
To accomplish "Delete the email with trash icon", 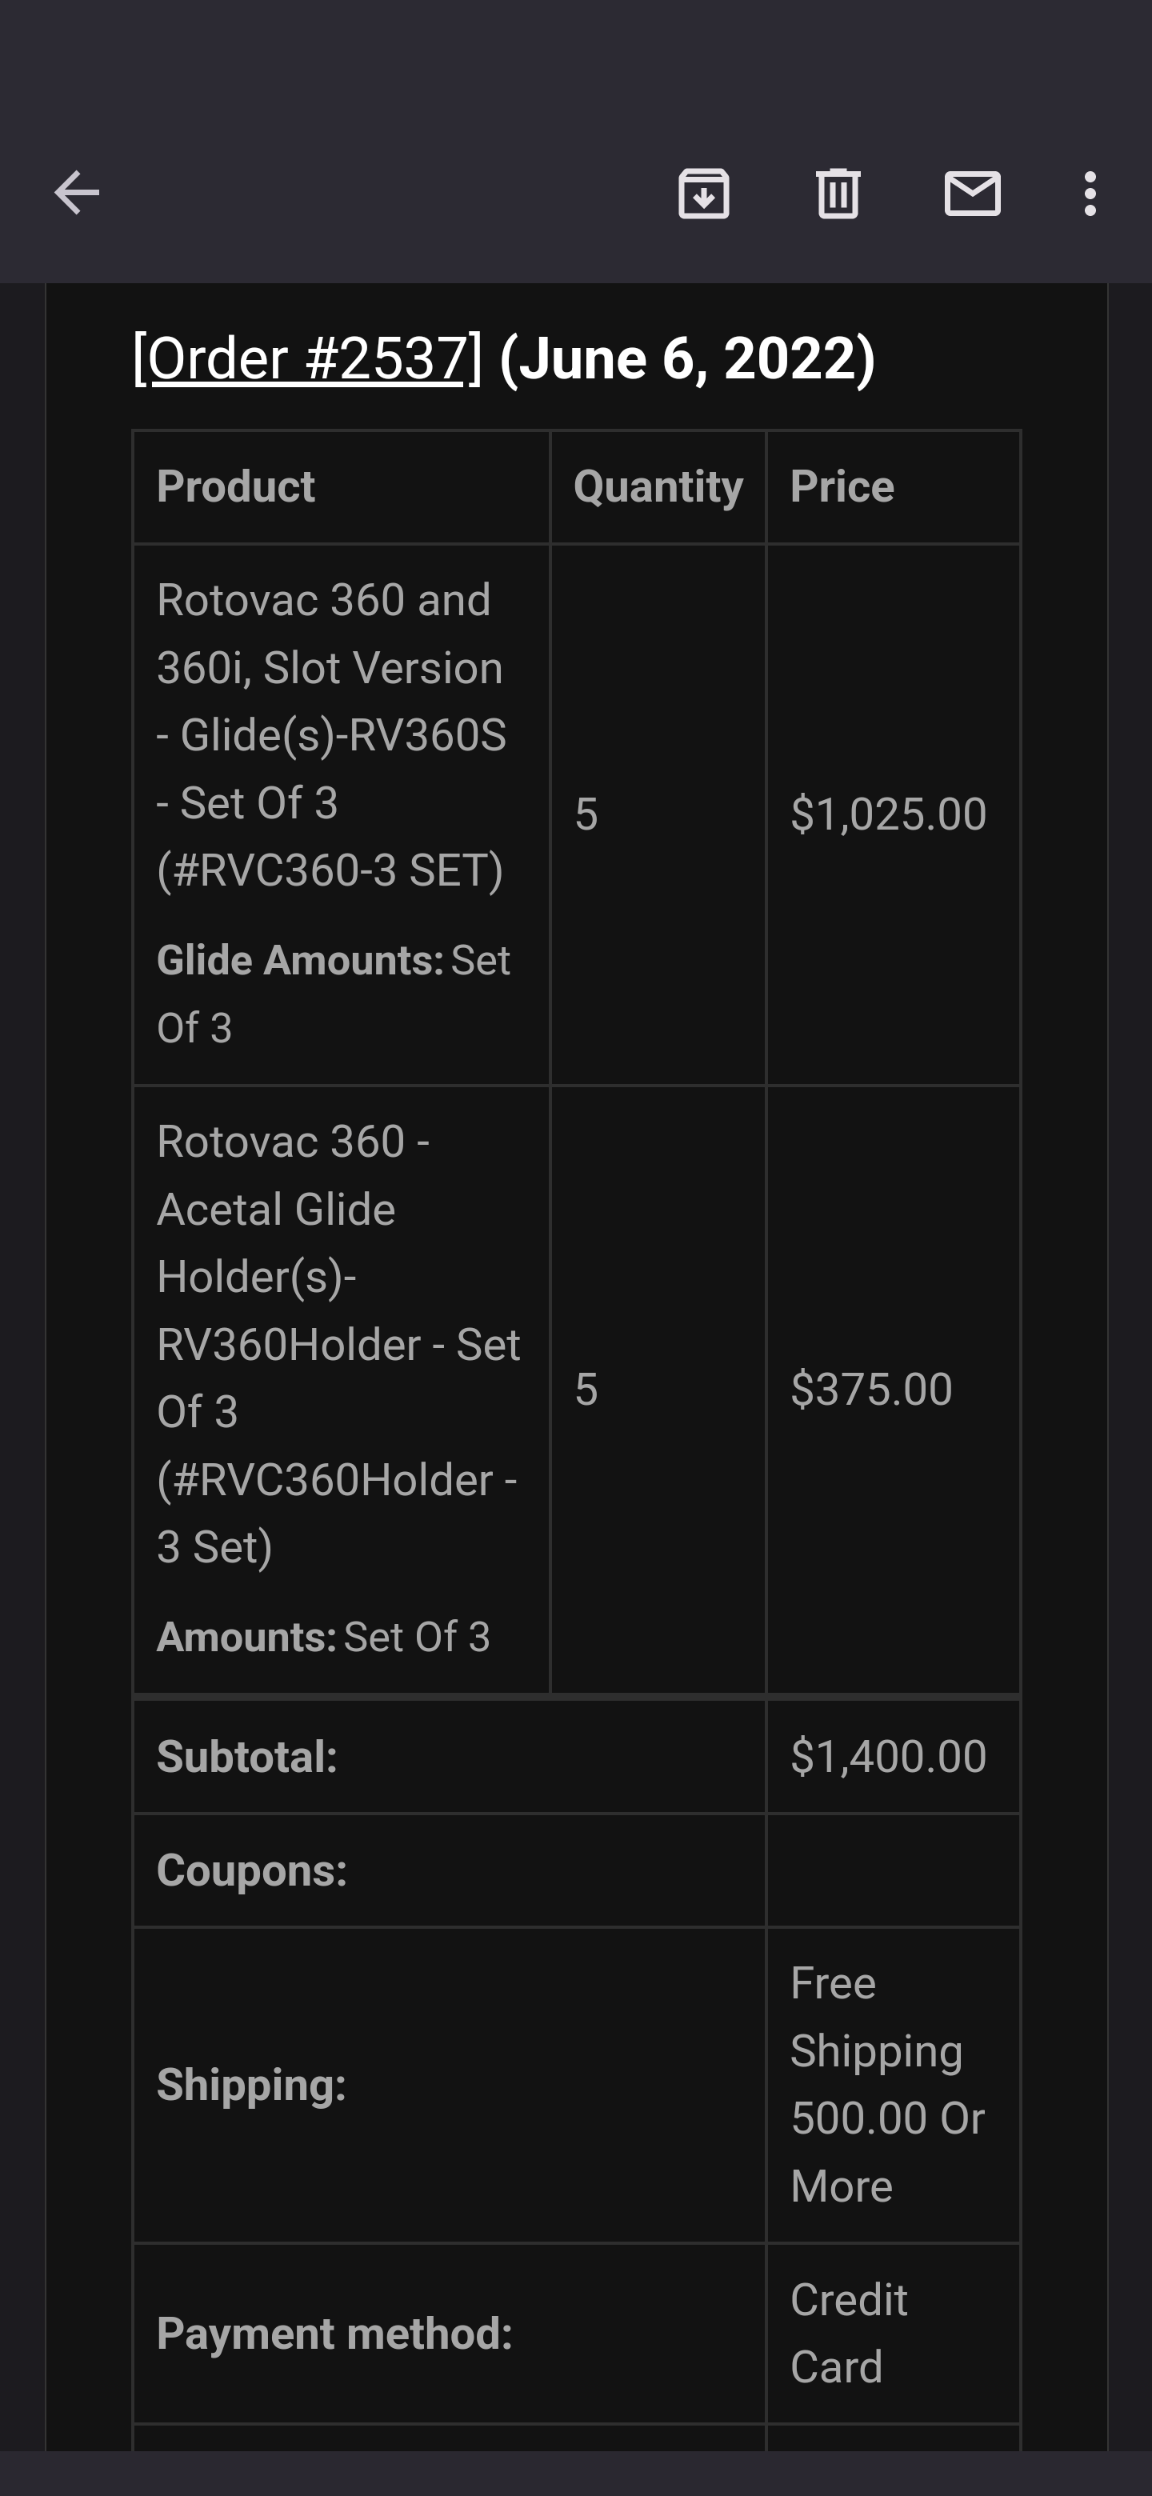I will [838, 193].
